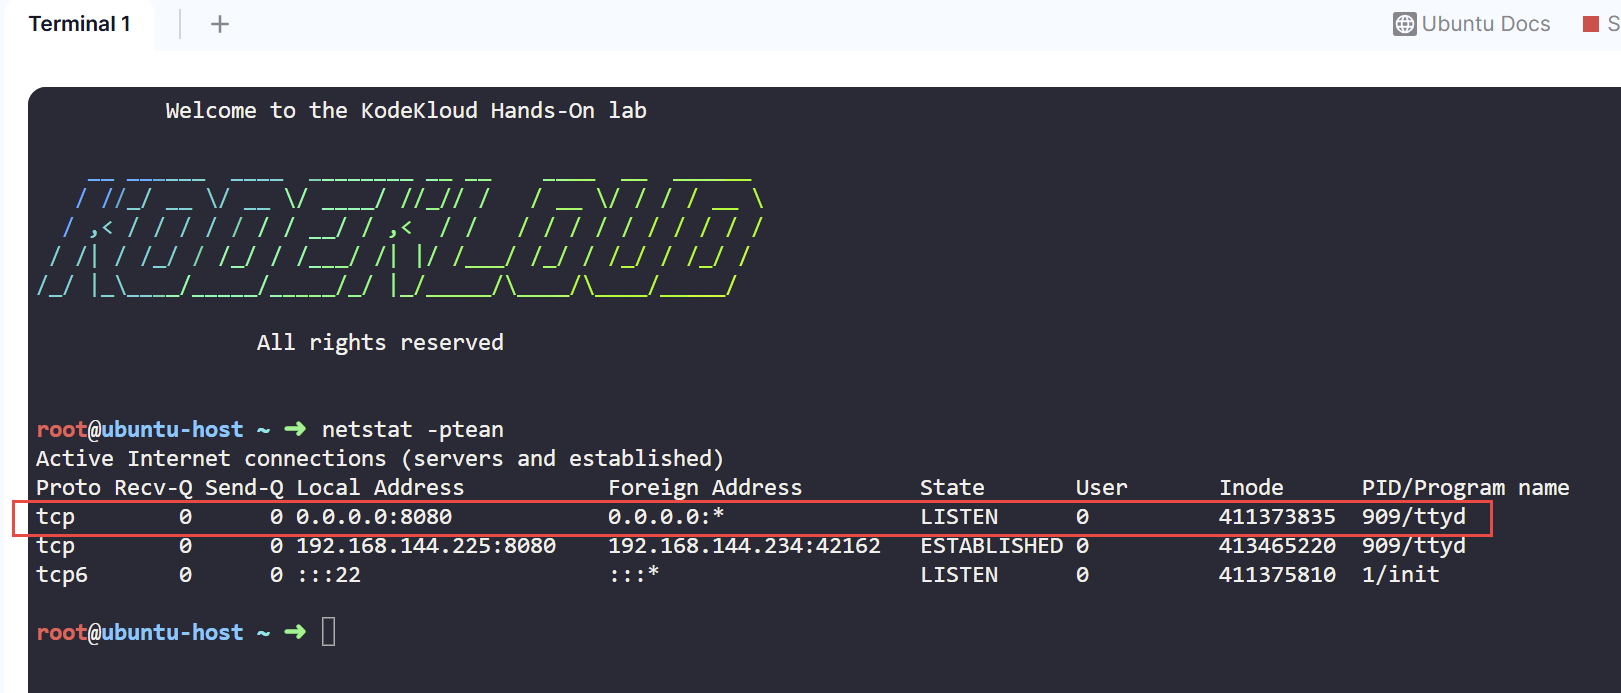Click foreign address '192.168.144.234:42162'
This screenshot has height=693, width=1621.
tap(744, 545)
